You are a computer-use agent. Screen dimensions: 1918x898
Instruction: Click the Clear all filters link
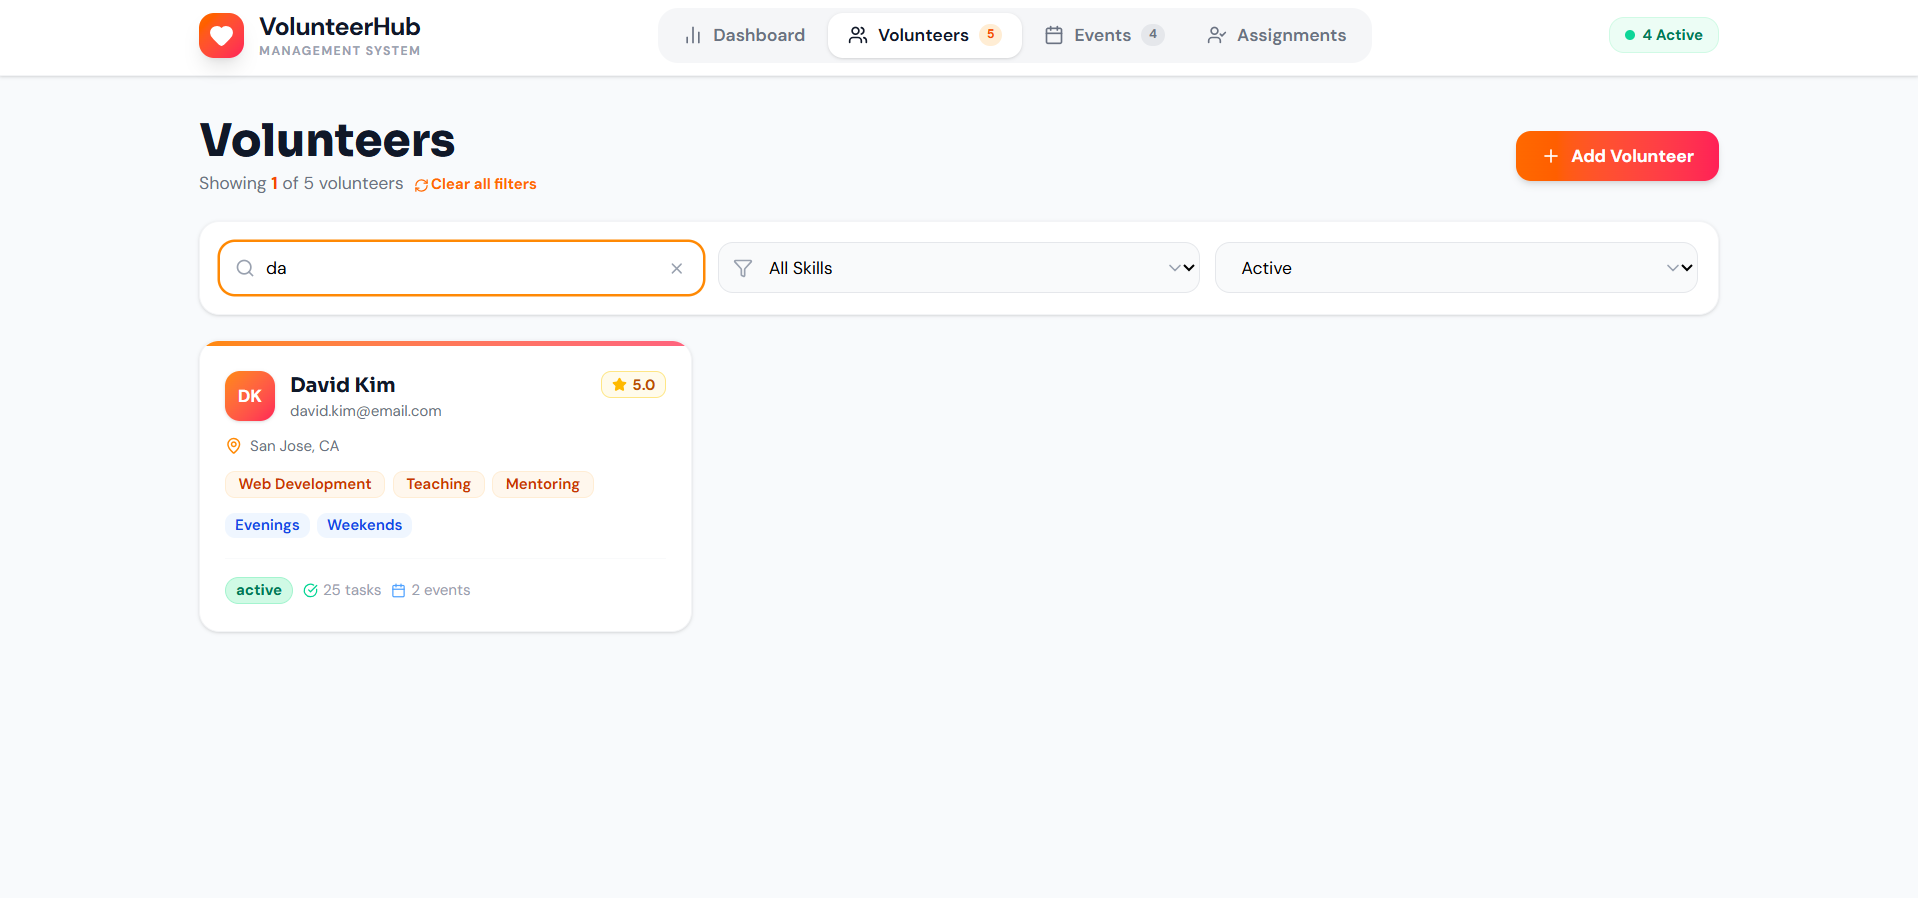pyautogui.click(x=476, y=184)
